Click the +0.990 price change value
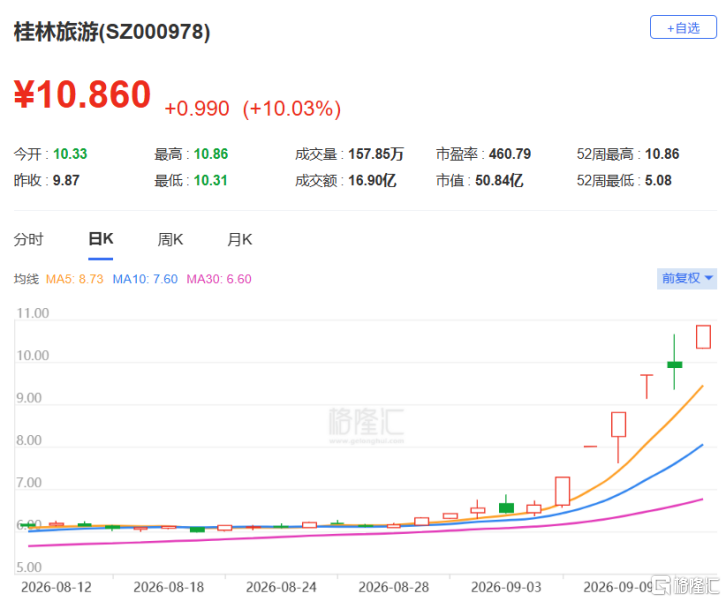This screenshot has width=726, height=602. click(x=197, y=109)
